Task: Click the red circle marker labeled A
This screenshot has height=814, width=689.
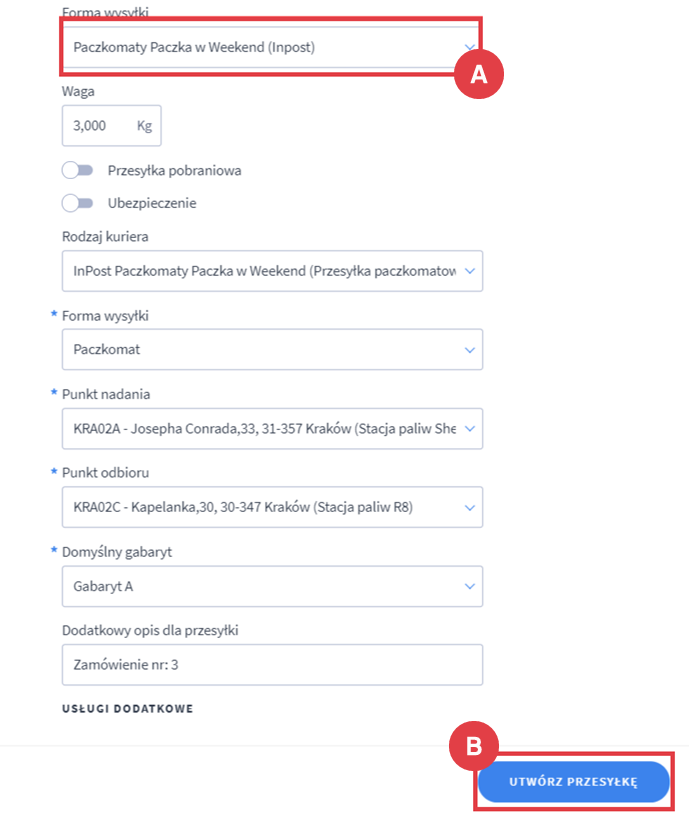Action: [x=478, y=75]
